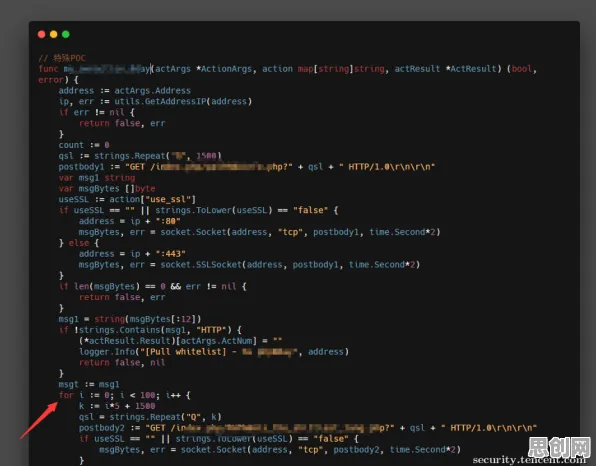Click the k := i*5 + 1500 line

point(117,406)
